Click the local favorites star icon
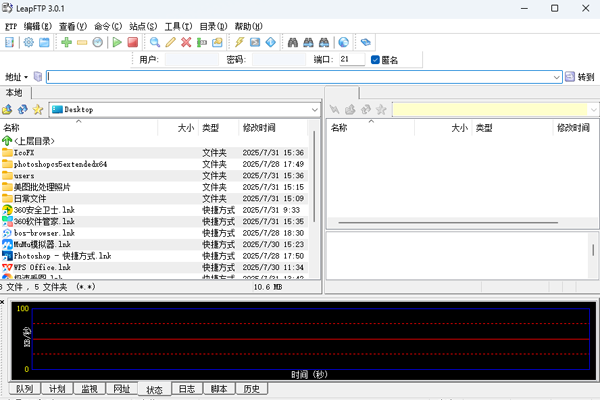Screen dimensions: 600x400 point(38,109)
